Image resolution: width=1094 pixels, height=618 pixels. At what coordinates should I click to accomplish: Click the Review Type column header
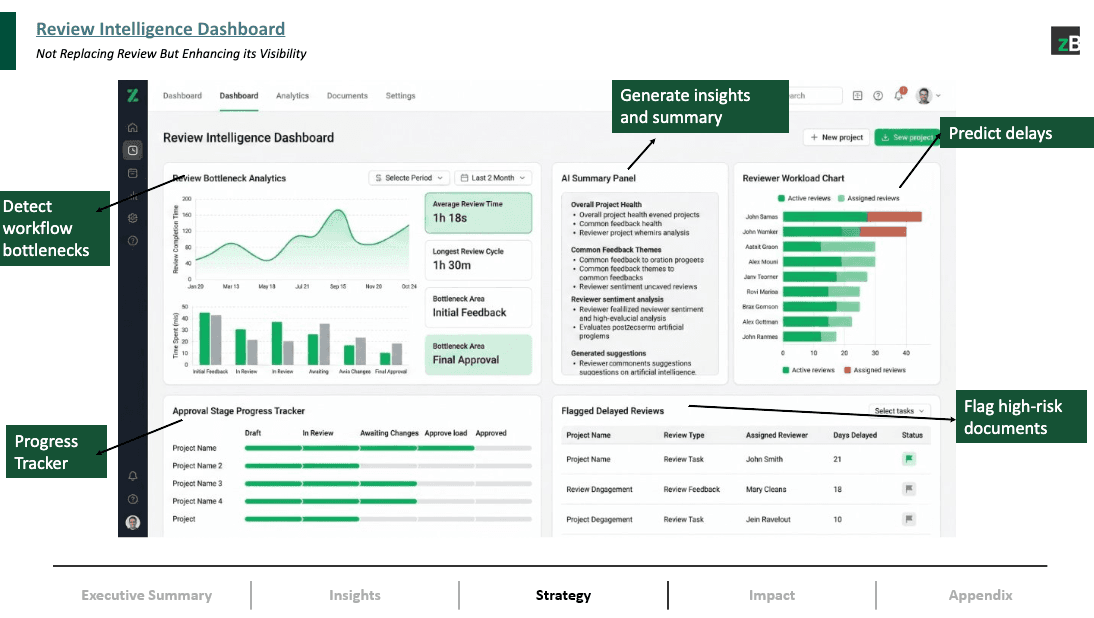tap(684, 435)
